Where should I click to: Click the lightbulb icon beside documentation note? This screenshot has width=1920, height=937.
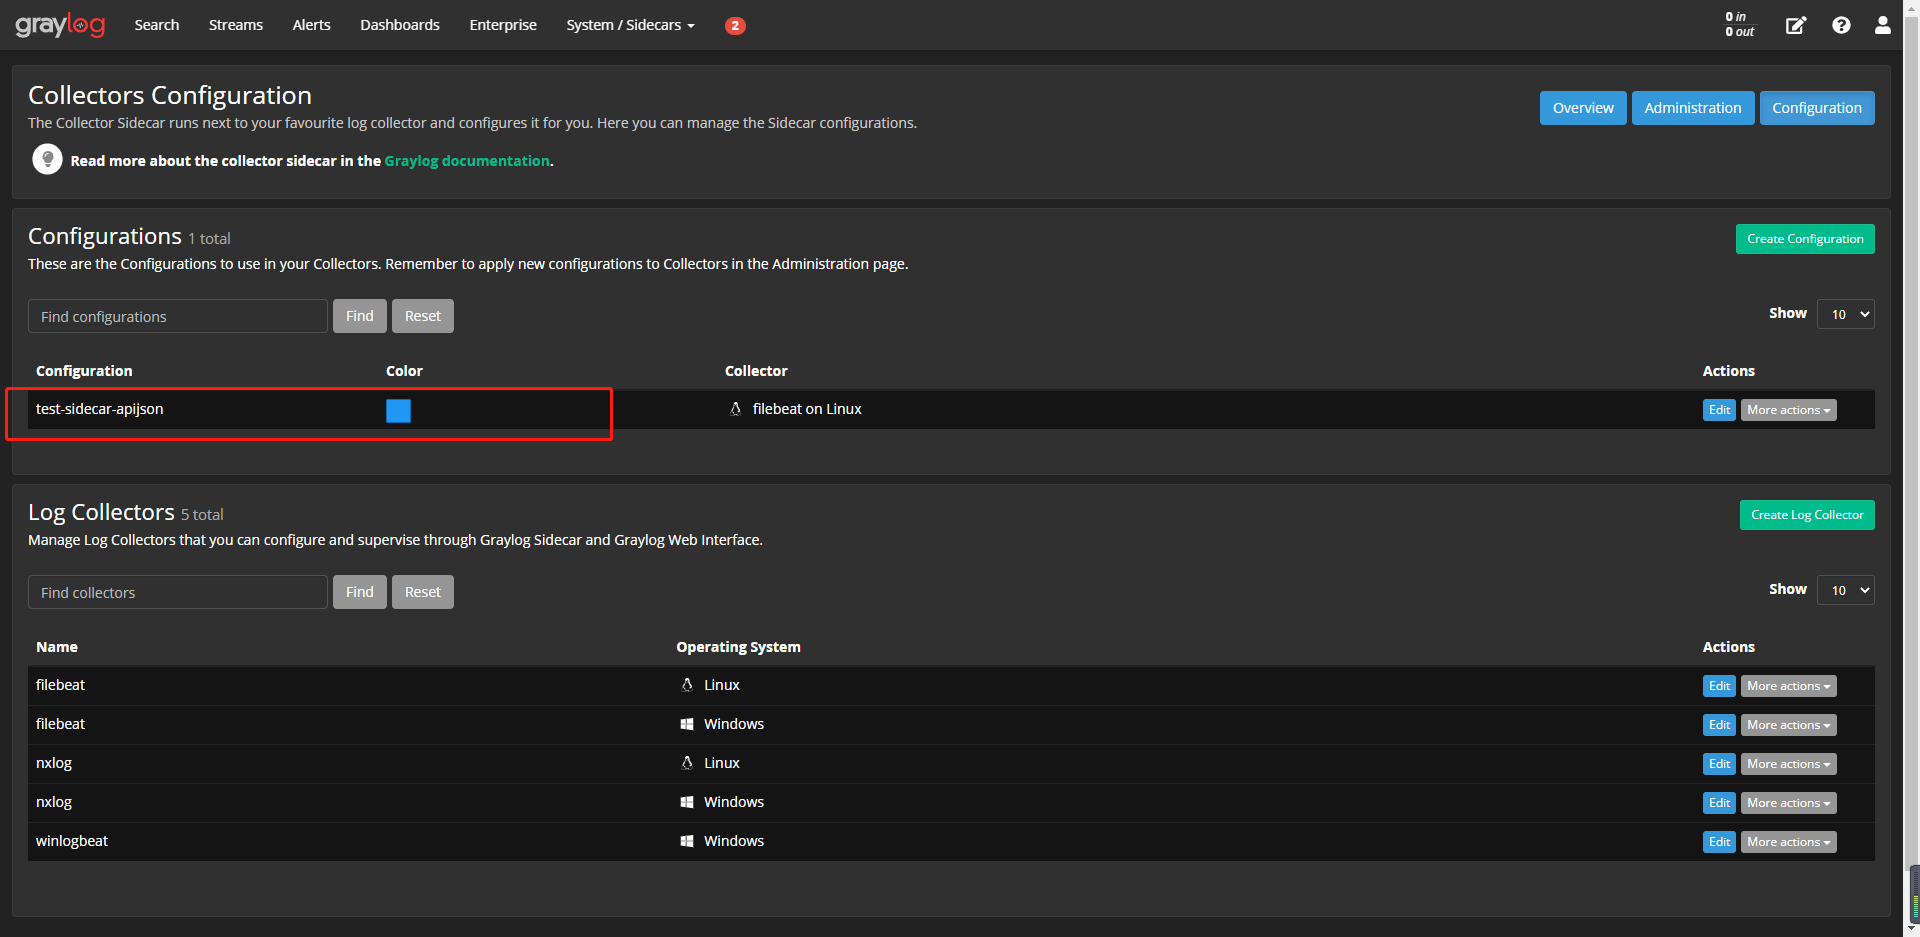[47, 158]
